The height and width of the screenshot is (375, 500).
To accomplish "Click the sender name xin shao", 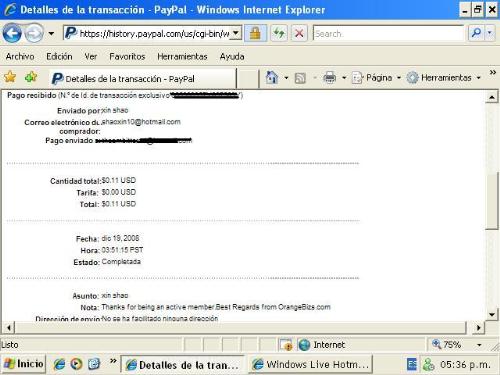I will tap(115, 110).
